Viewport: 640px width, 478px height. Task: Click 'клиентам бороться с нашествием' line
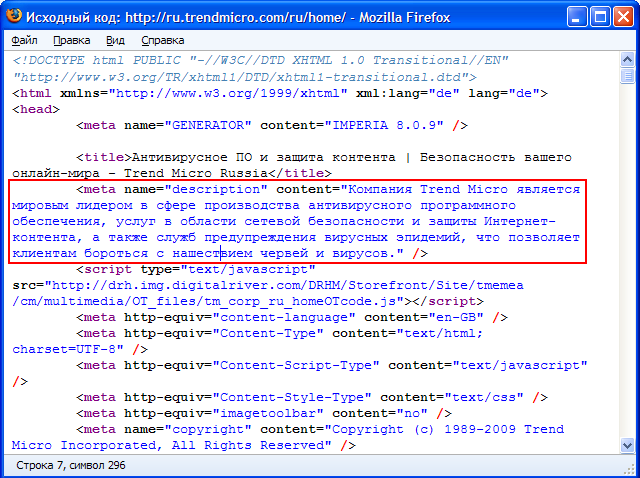click(132, 253)
